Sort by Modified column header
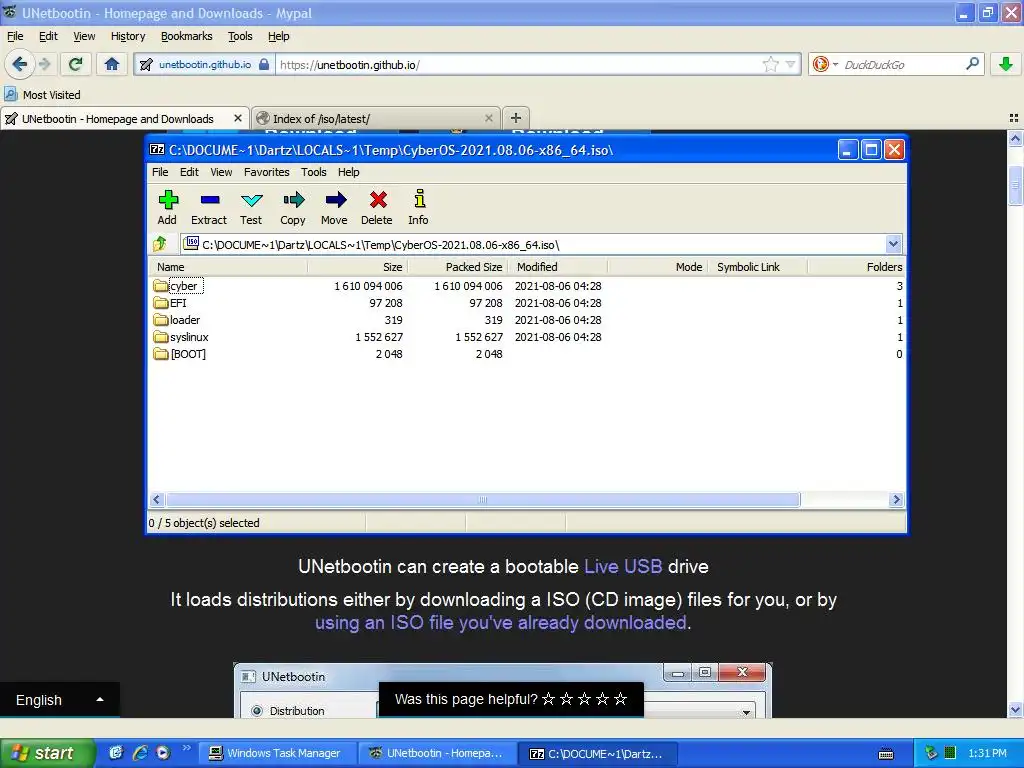The height and width of the screenshot is (768, 1024). point(558,266)
